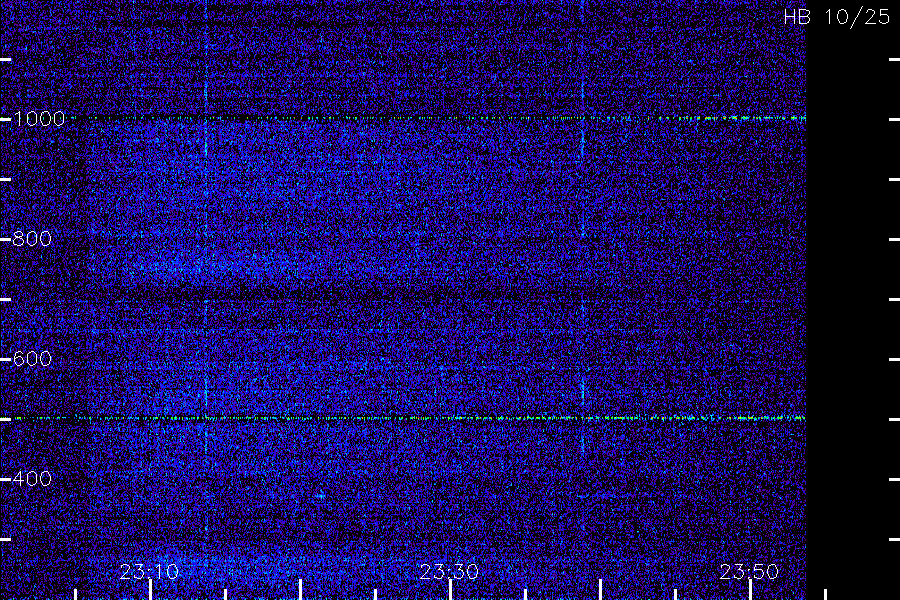
Task: Click the 23:10 time axis label
Action: [149, 572]
